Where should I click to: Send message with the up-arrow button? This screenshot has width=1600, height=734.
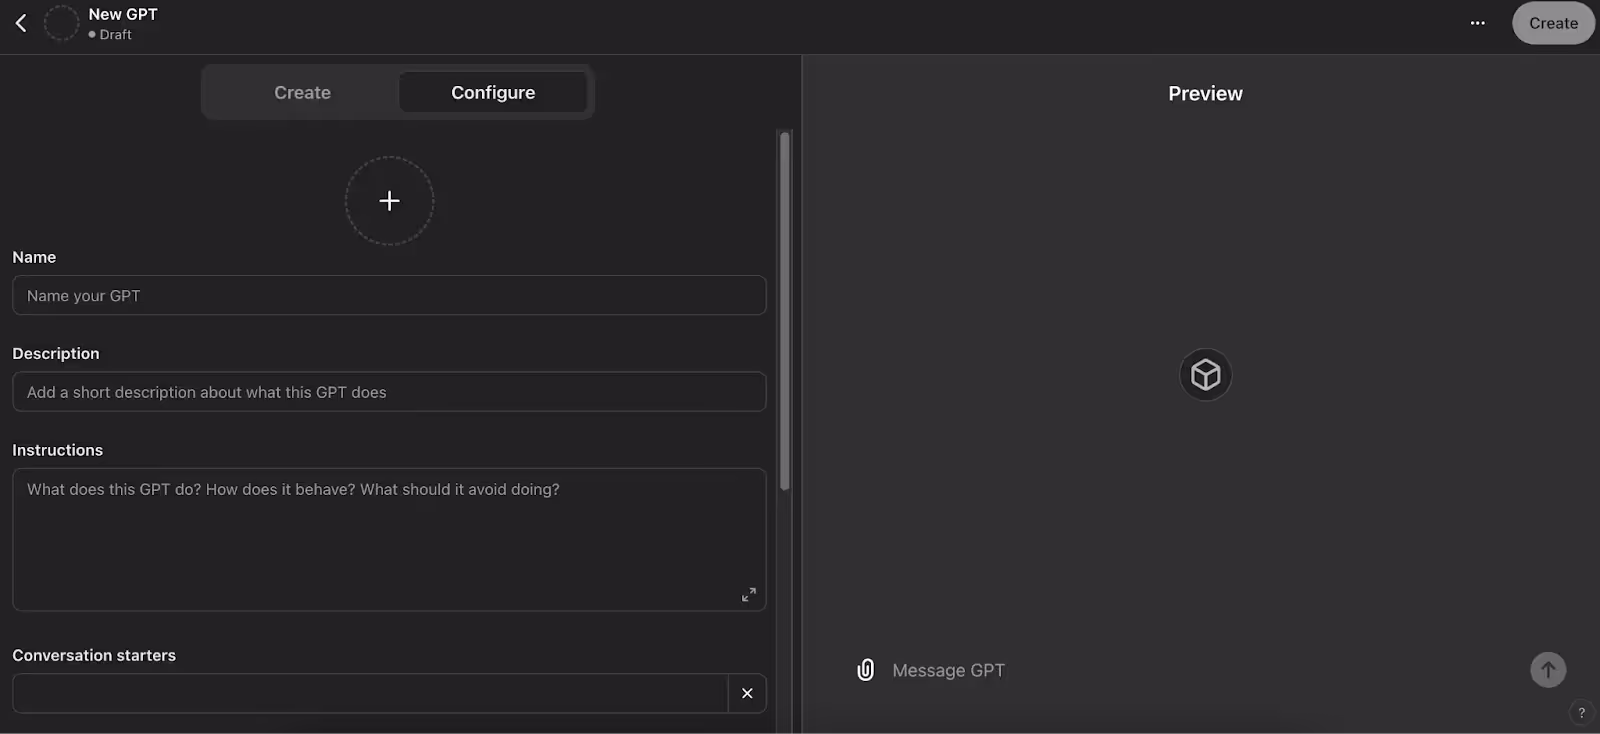coord(1548,670)
